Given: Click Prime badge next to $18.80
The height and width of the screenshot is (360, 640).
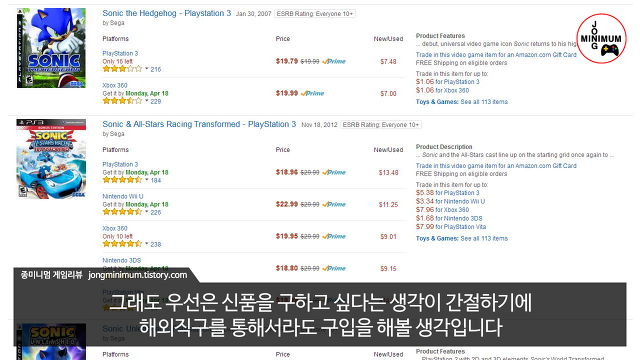Looking at the screenshot, I should pyautogui.click(x=334, y=268).
